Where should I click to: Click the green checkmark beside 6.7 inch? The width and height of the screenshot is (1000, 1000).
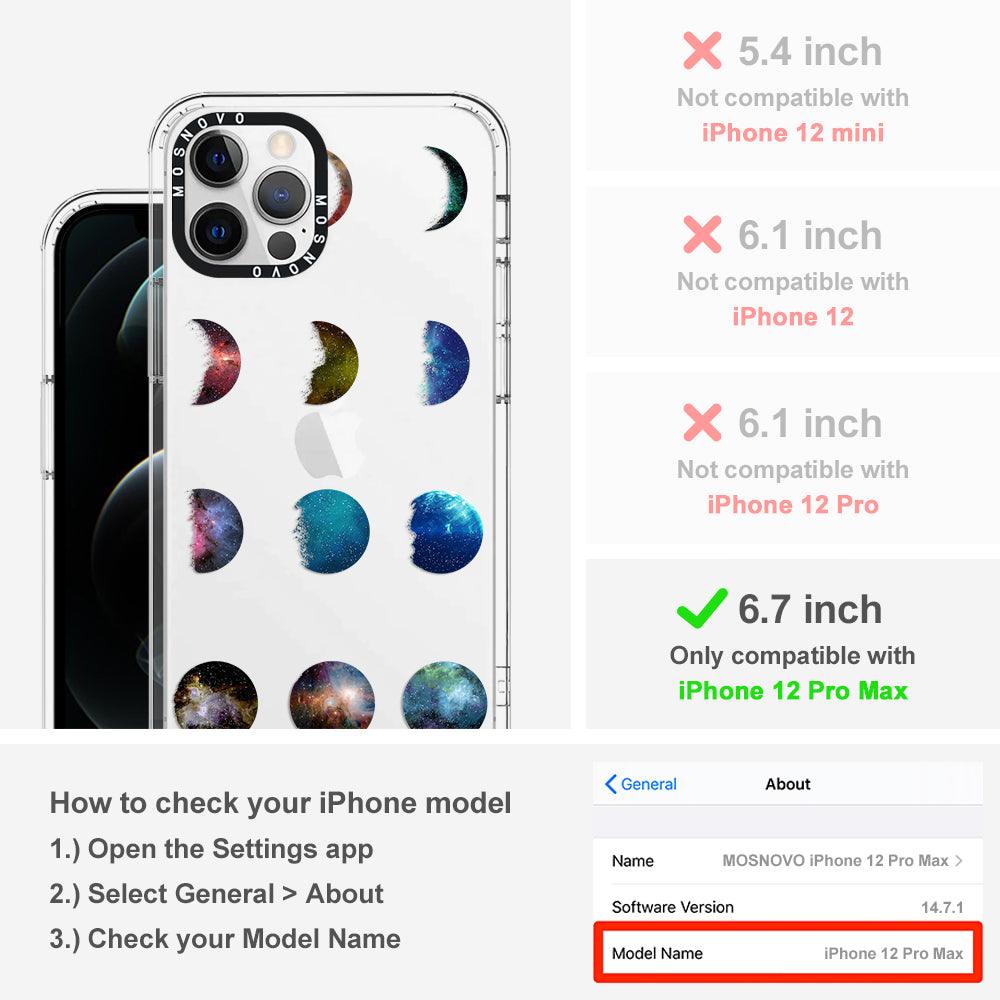(702, 608)
